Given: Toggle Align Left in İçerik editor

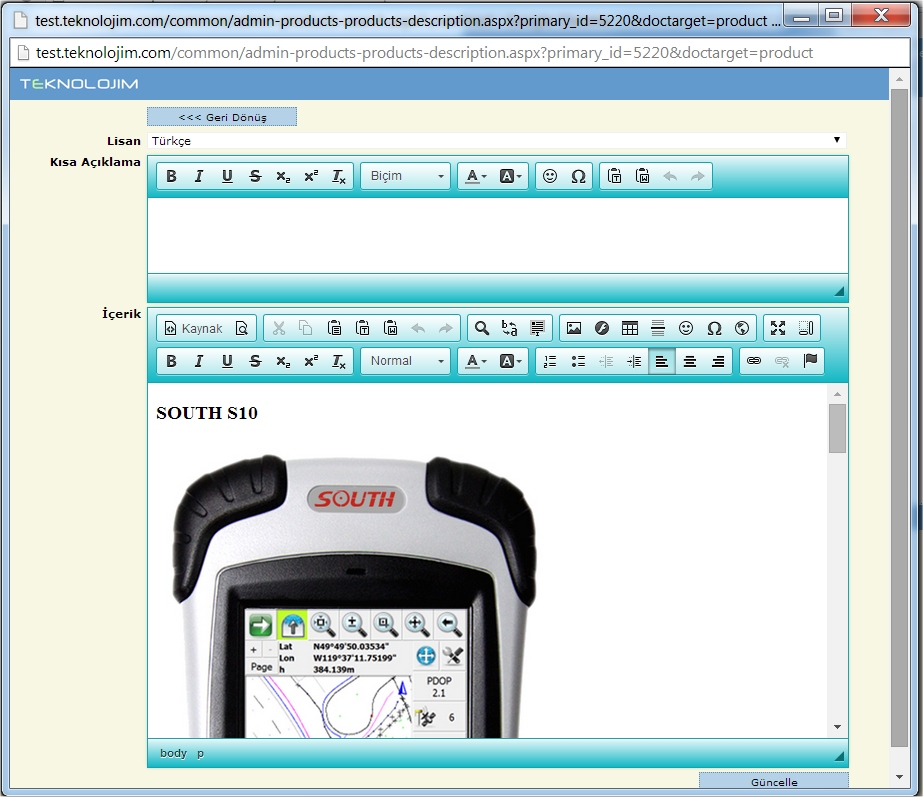Looking at the screenshot, I should pos(662,361).
